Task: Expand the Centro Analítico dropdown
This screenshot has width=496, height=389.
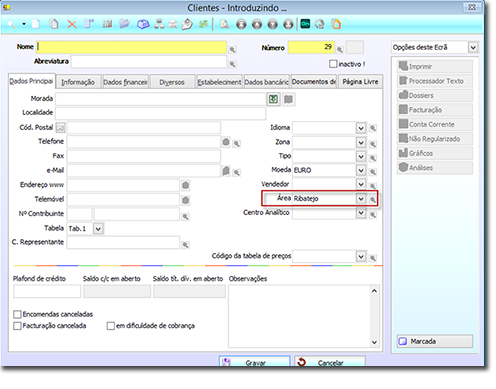Action: 361,213
